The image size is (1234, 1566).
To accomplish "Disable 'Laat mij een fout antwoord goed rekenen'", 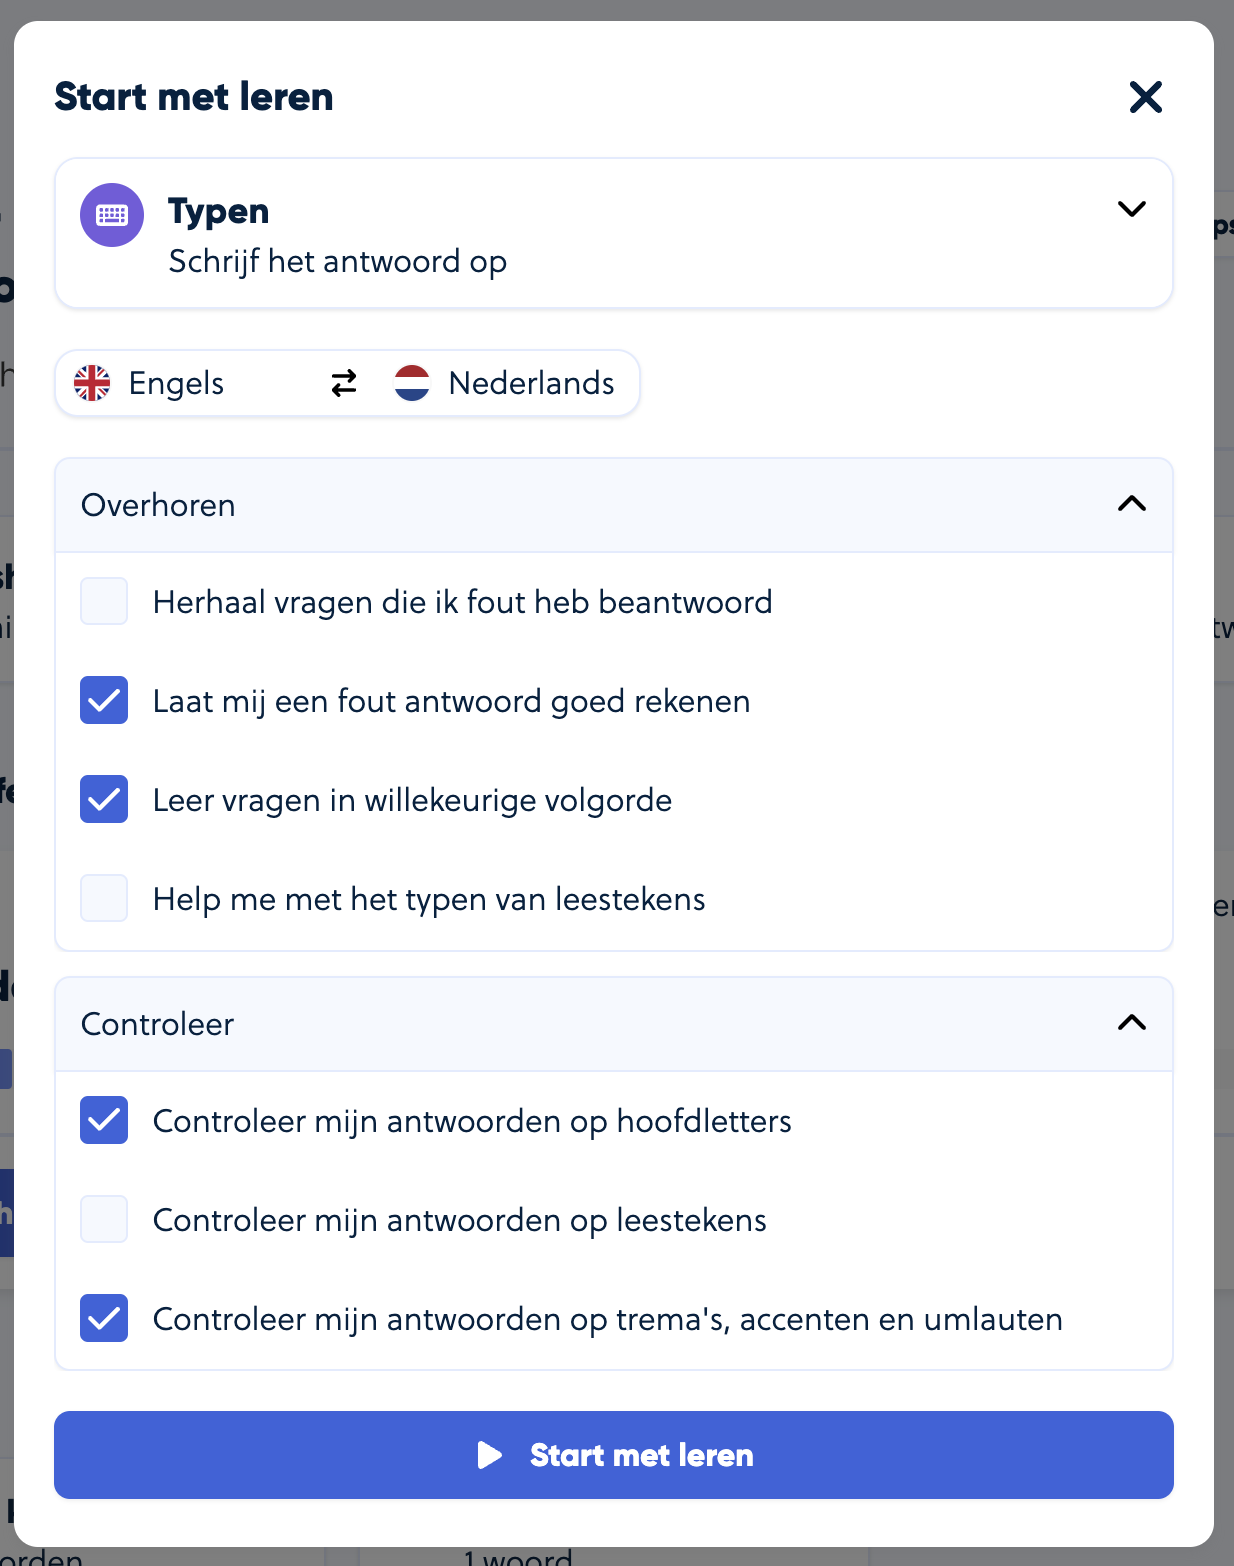I will (103, 700).
